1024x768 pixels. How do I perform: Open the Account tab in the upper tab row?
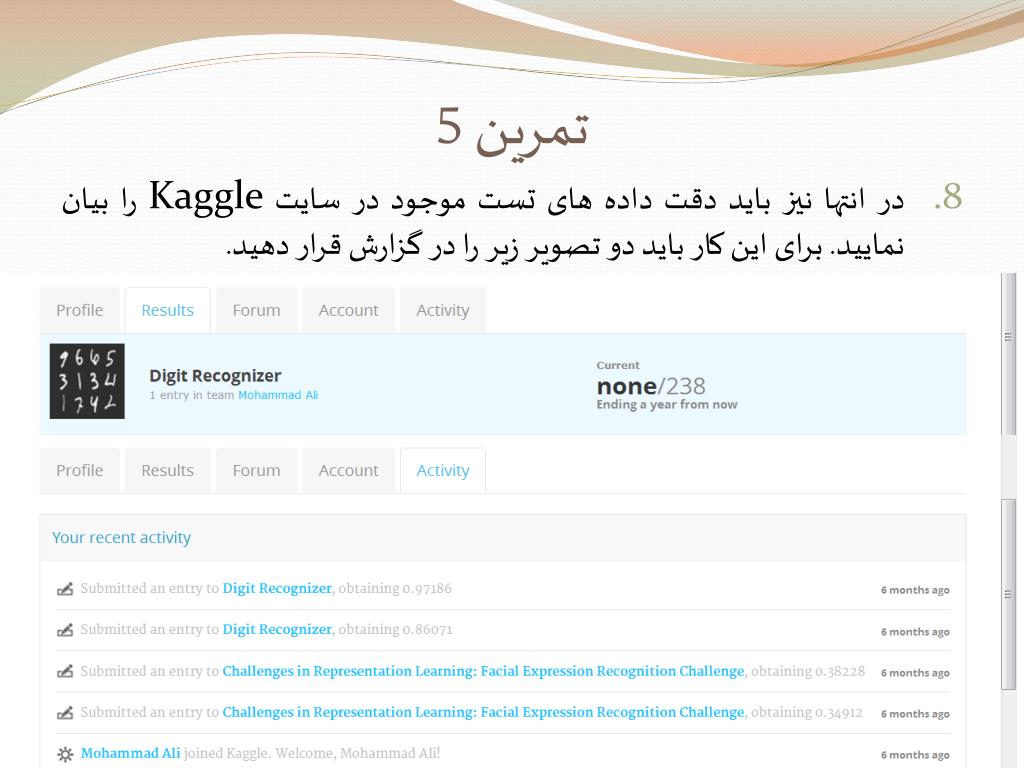(348, 310)
